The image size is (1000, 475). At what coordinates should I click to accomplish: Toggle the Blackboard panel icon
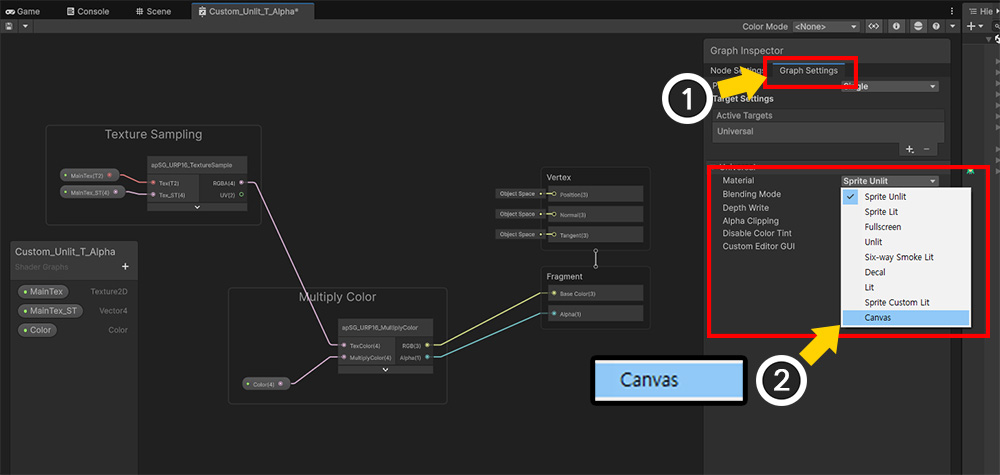(874, 26)
